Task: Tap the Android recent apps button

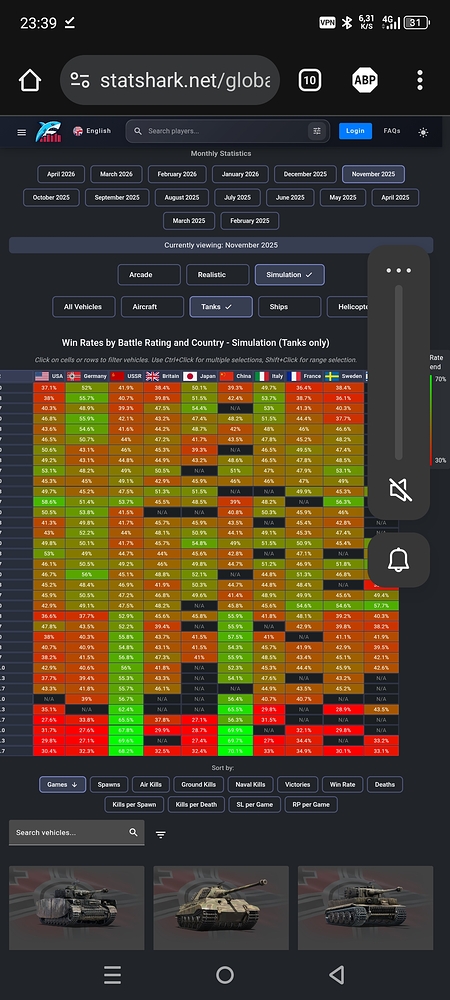Action: [112, 974]
